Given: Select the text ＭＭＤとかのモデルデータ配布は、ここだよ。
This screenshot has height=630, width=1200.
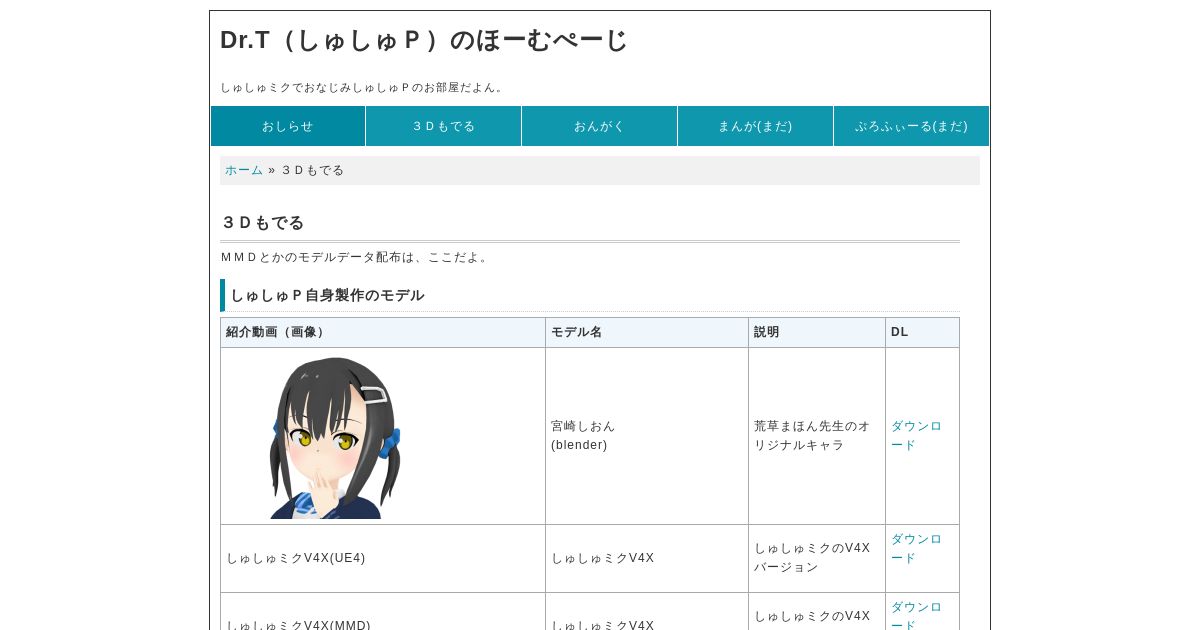Looking at the screenshot, I should (x=356, y=257).
